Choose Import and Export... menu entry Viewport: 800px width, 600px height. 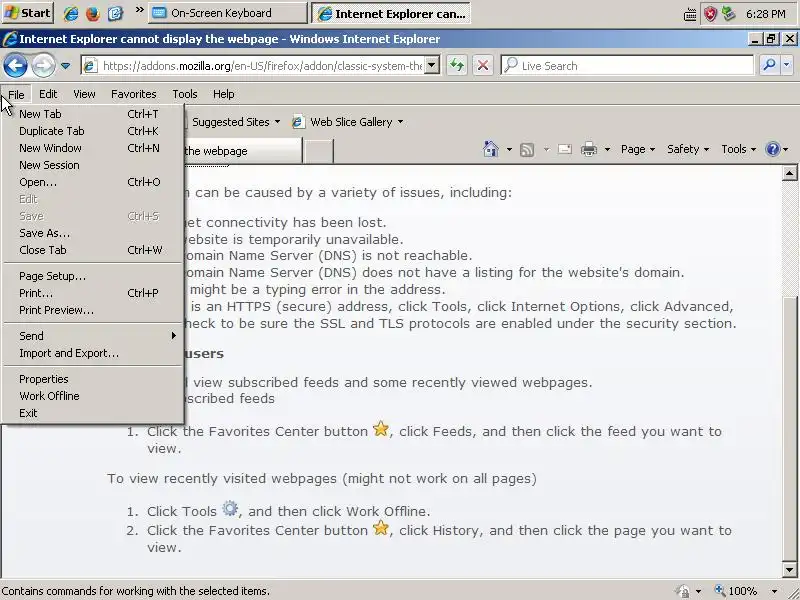pos(92,353)
